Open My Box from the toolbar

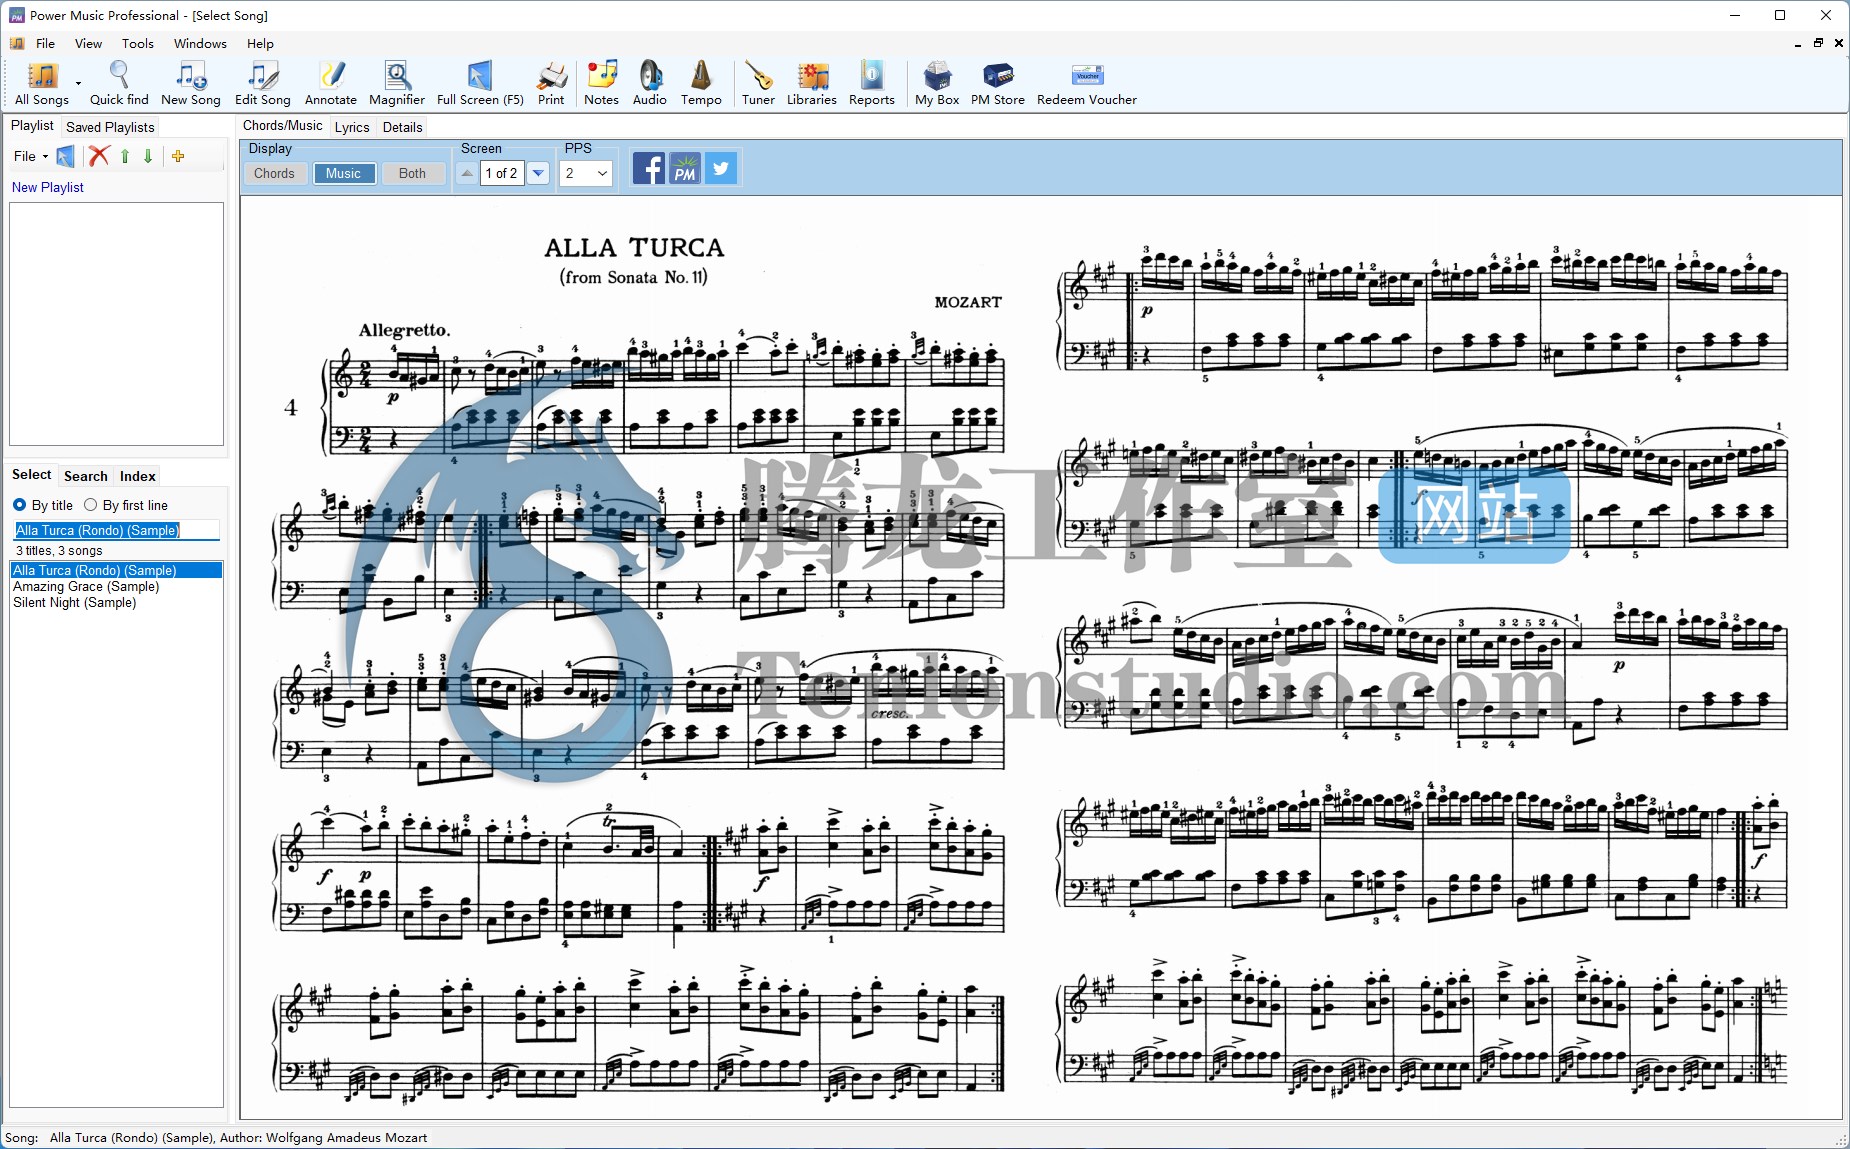point(937,83)
